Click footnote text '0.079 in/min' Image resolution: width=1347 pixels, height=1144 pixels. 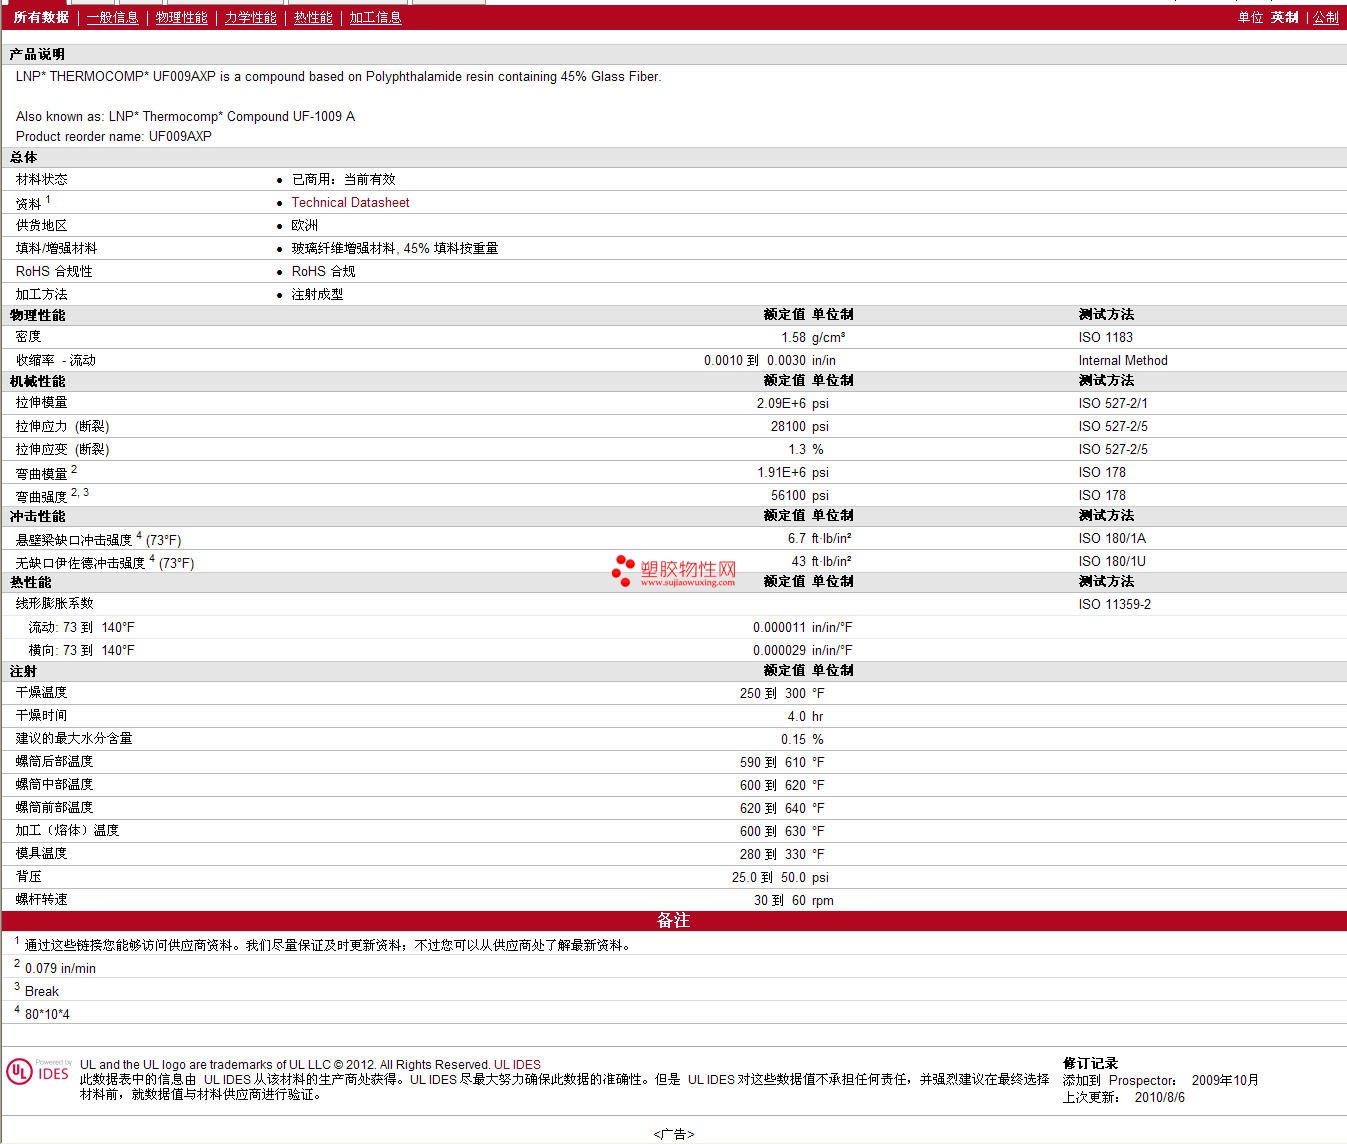60,968
